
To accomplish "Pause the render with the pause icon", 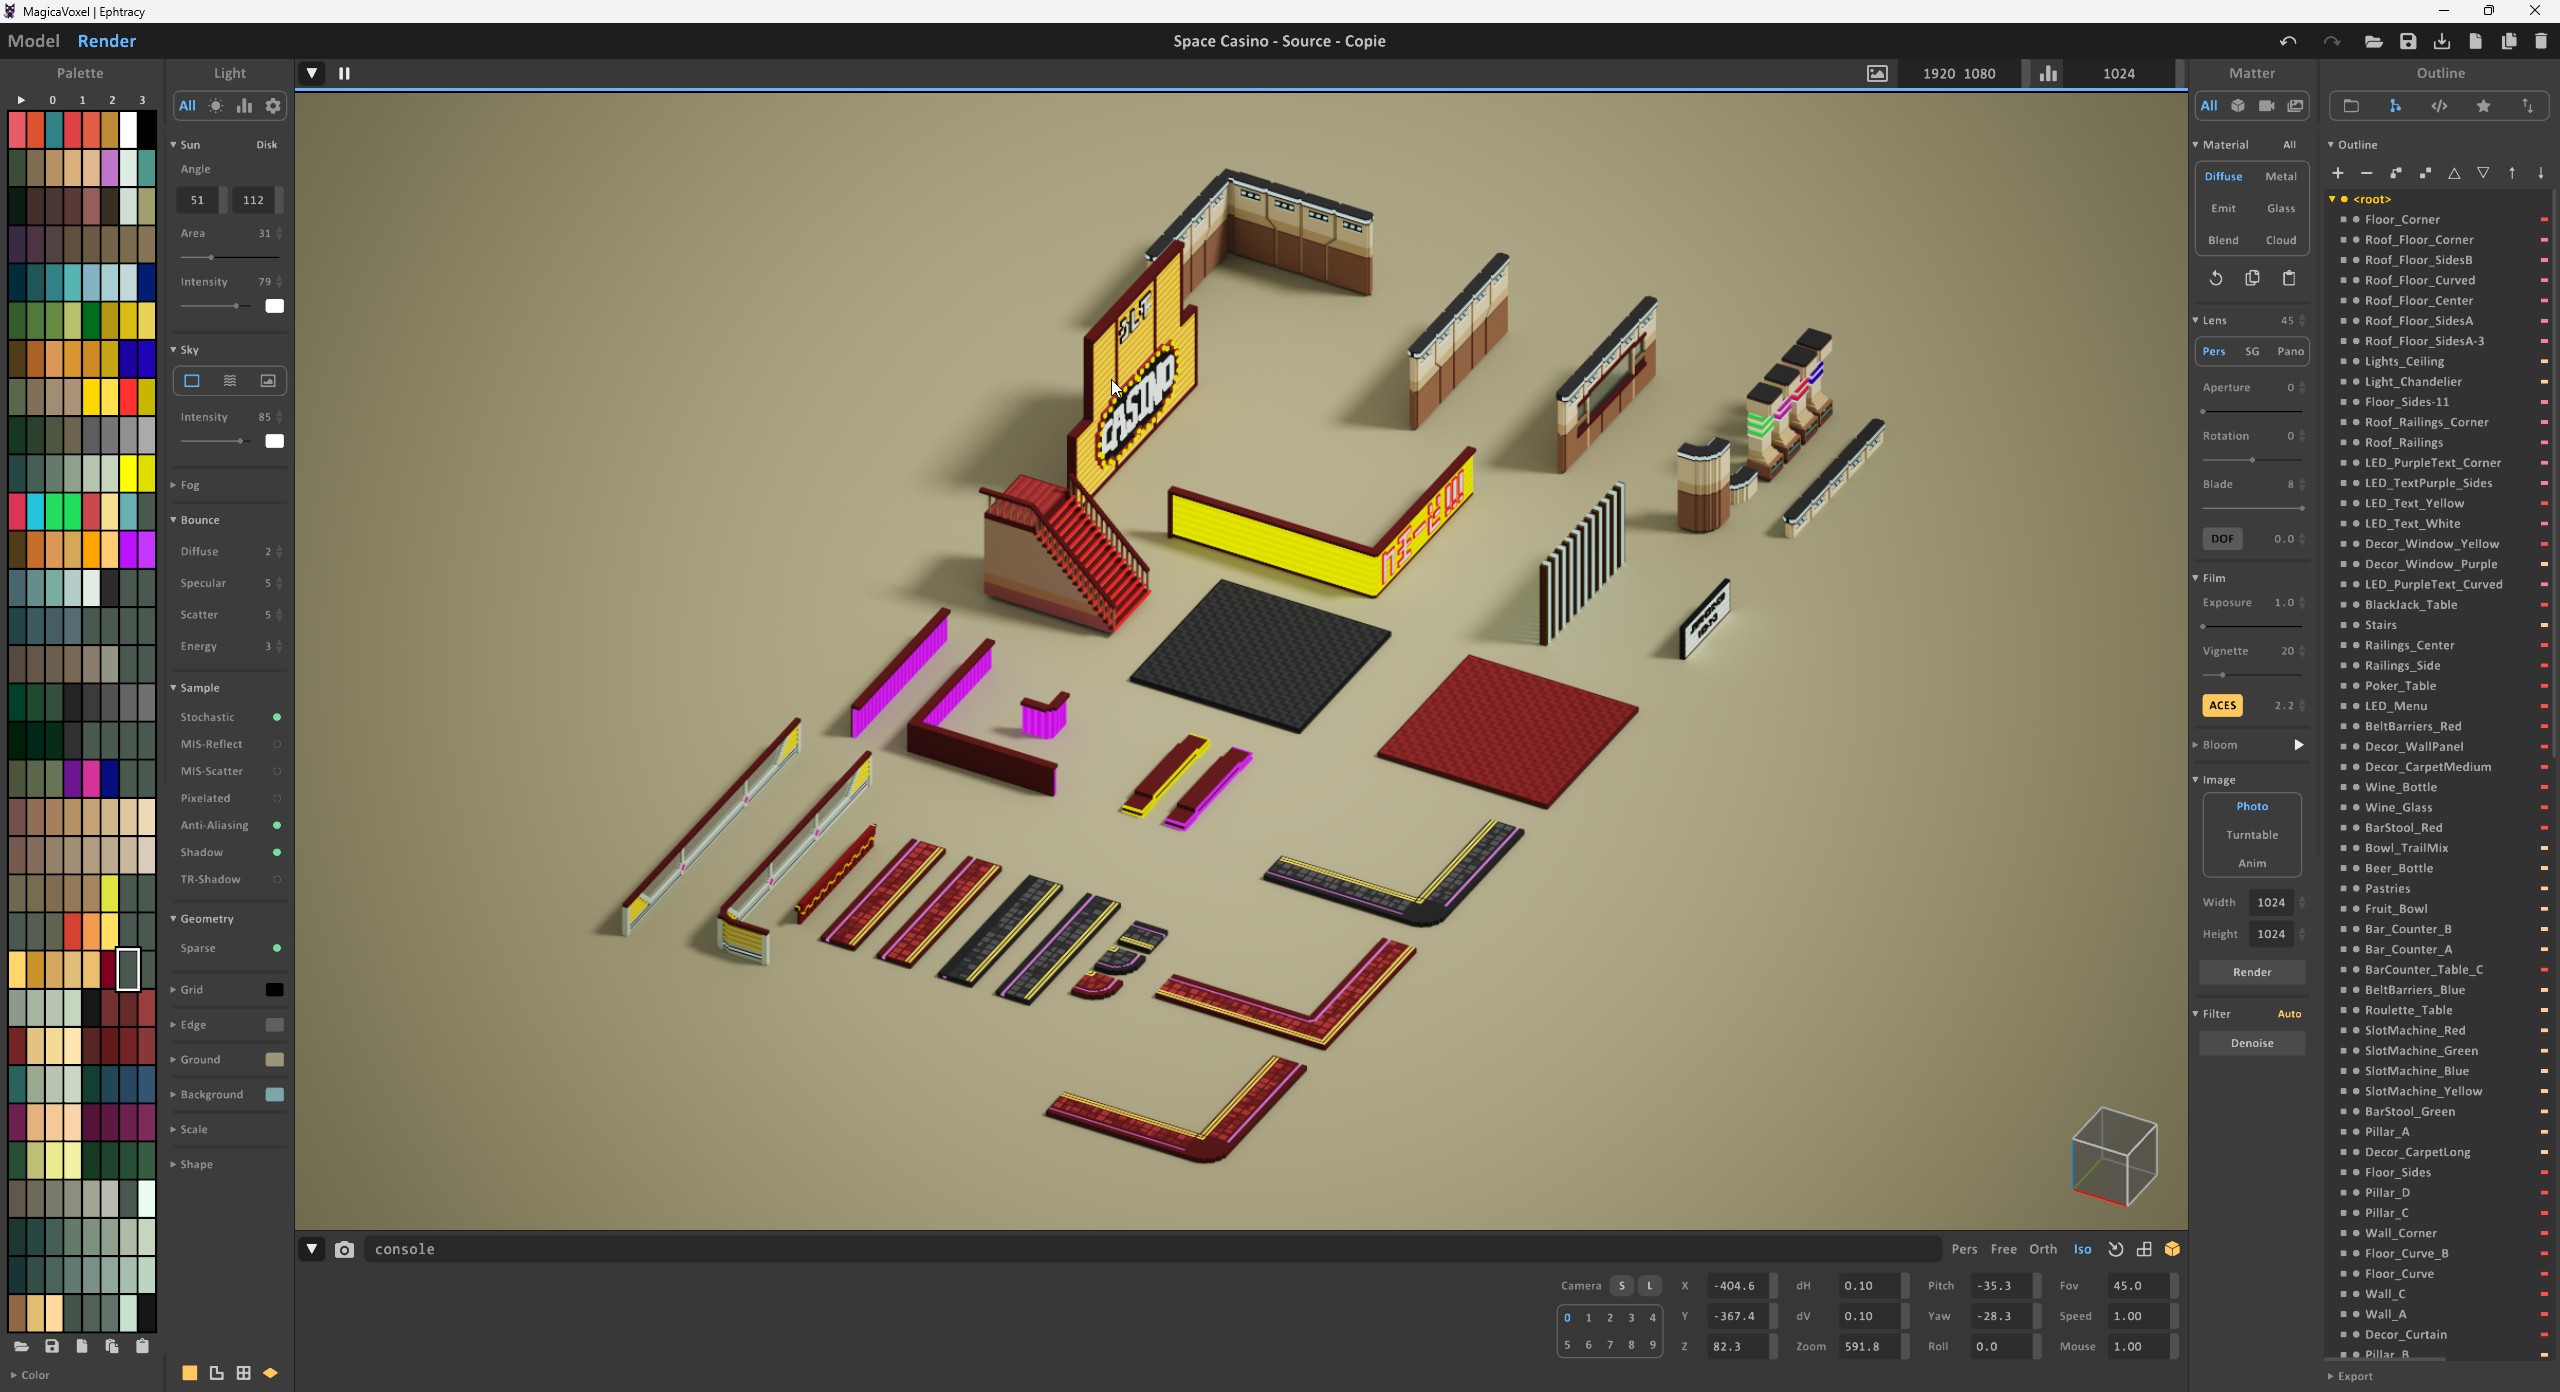I will coord(344,73).
